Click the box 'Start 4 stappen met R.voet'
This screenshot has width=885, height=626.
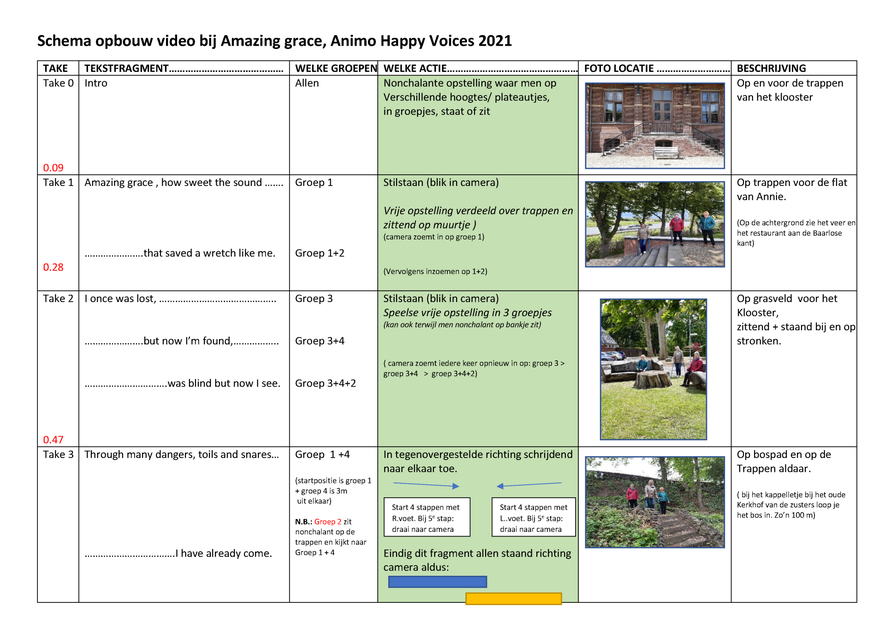coord(427,517)
